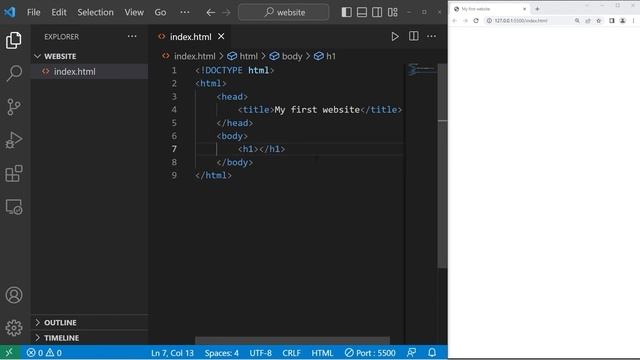
Task: Click the website command center search box
Action: point(284,12)
